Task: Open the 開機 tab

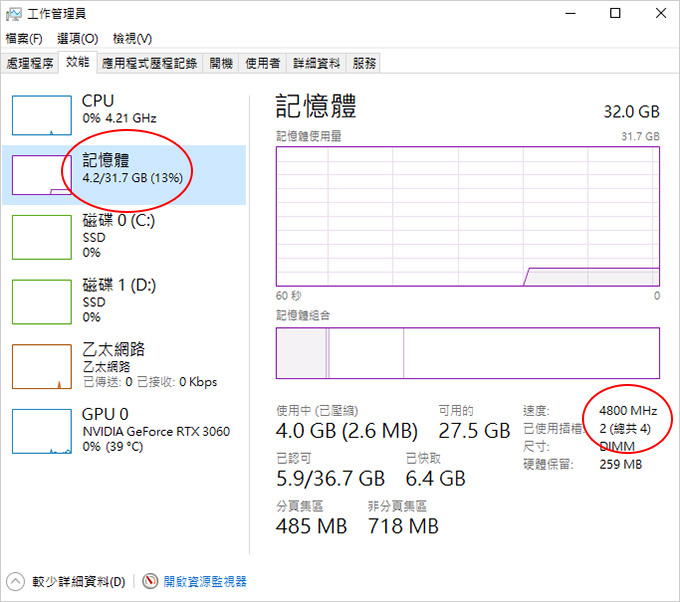Action: click(x=221, y=64)
